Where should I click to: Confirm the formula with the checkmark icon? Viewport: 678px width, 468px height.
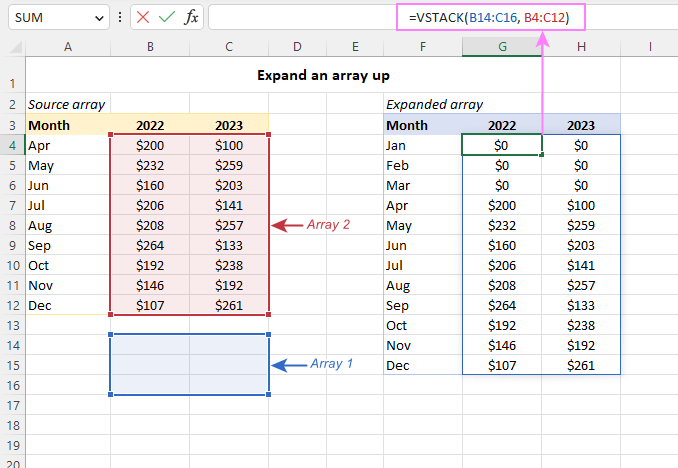click(166, 17)
